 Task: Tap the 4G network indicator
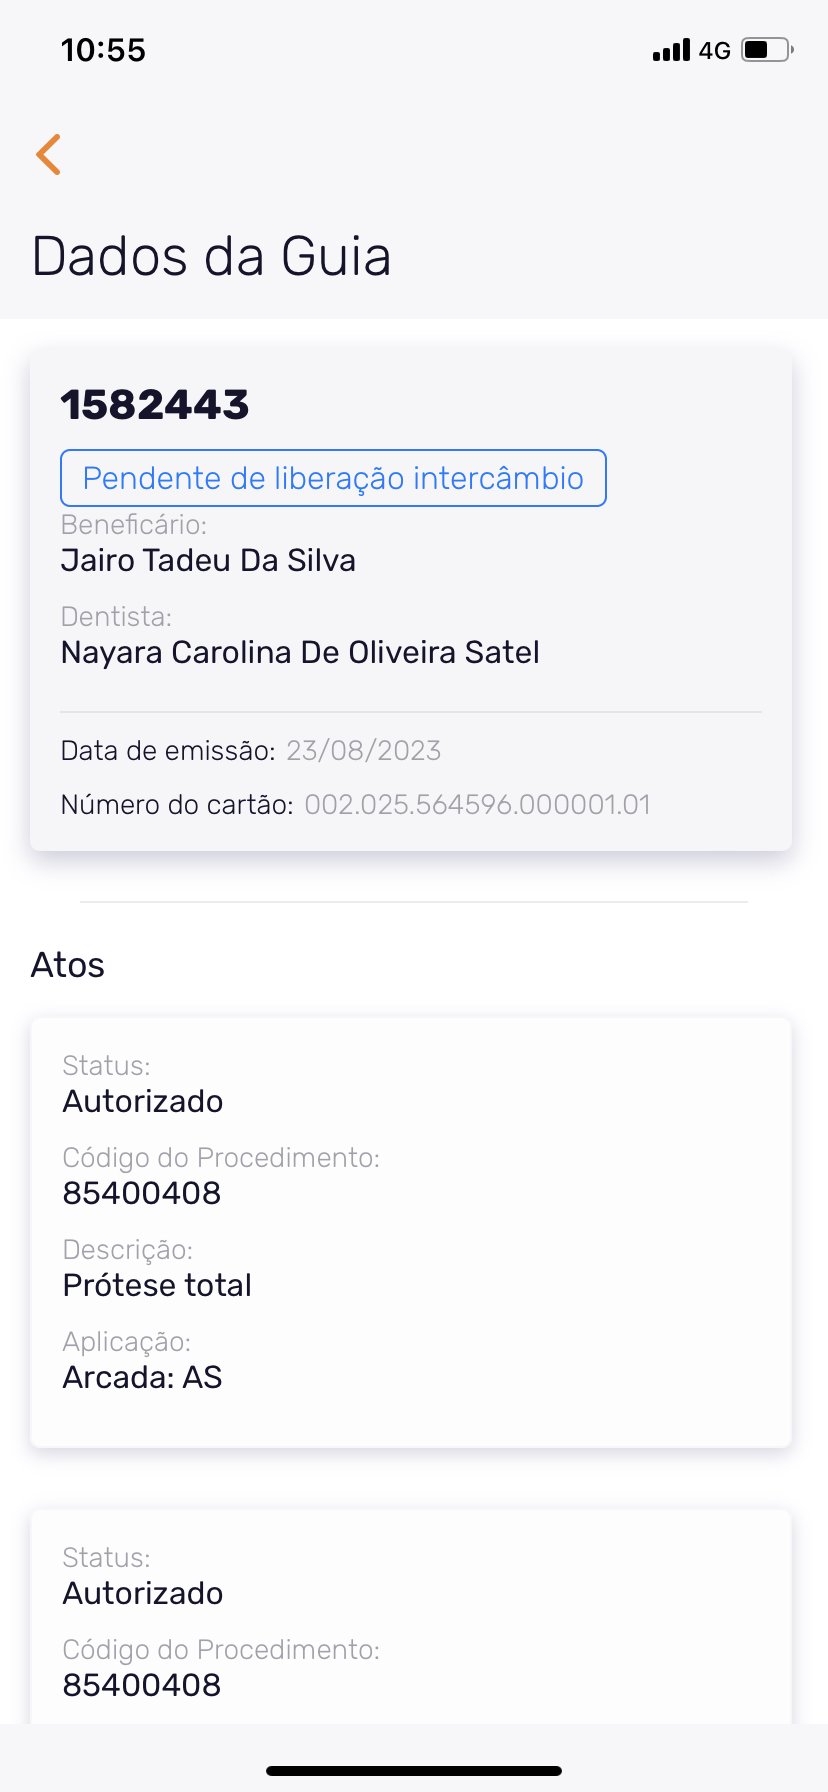(715, 51)
